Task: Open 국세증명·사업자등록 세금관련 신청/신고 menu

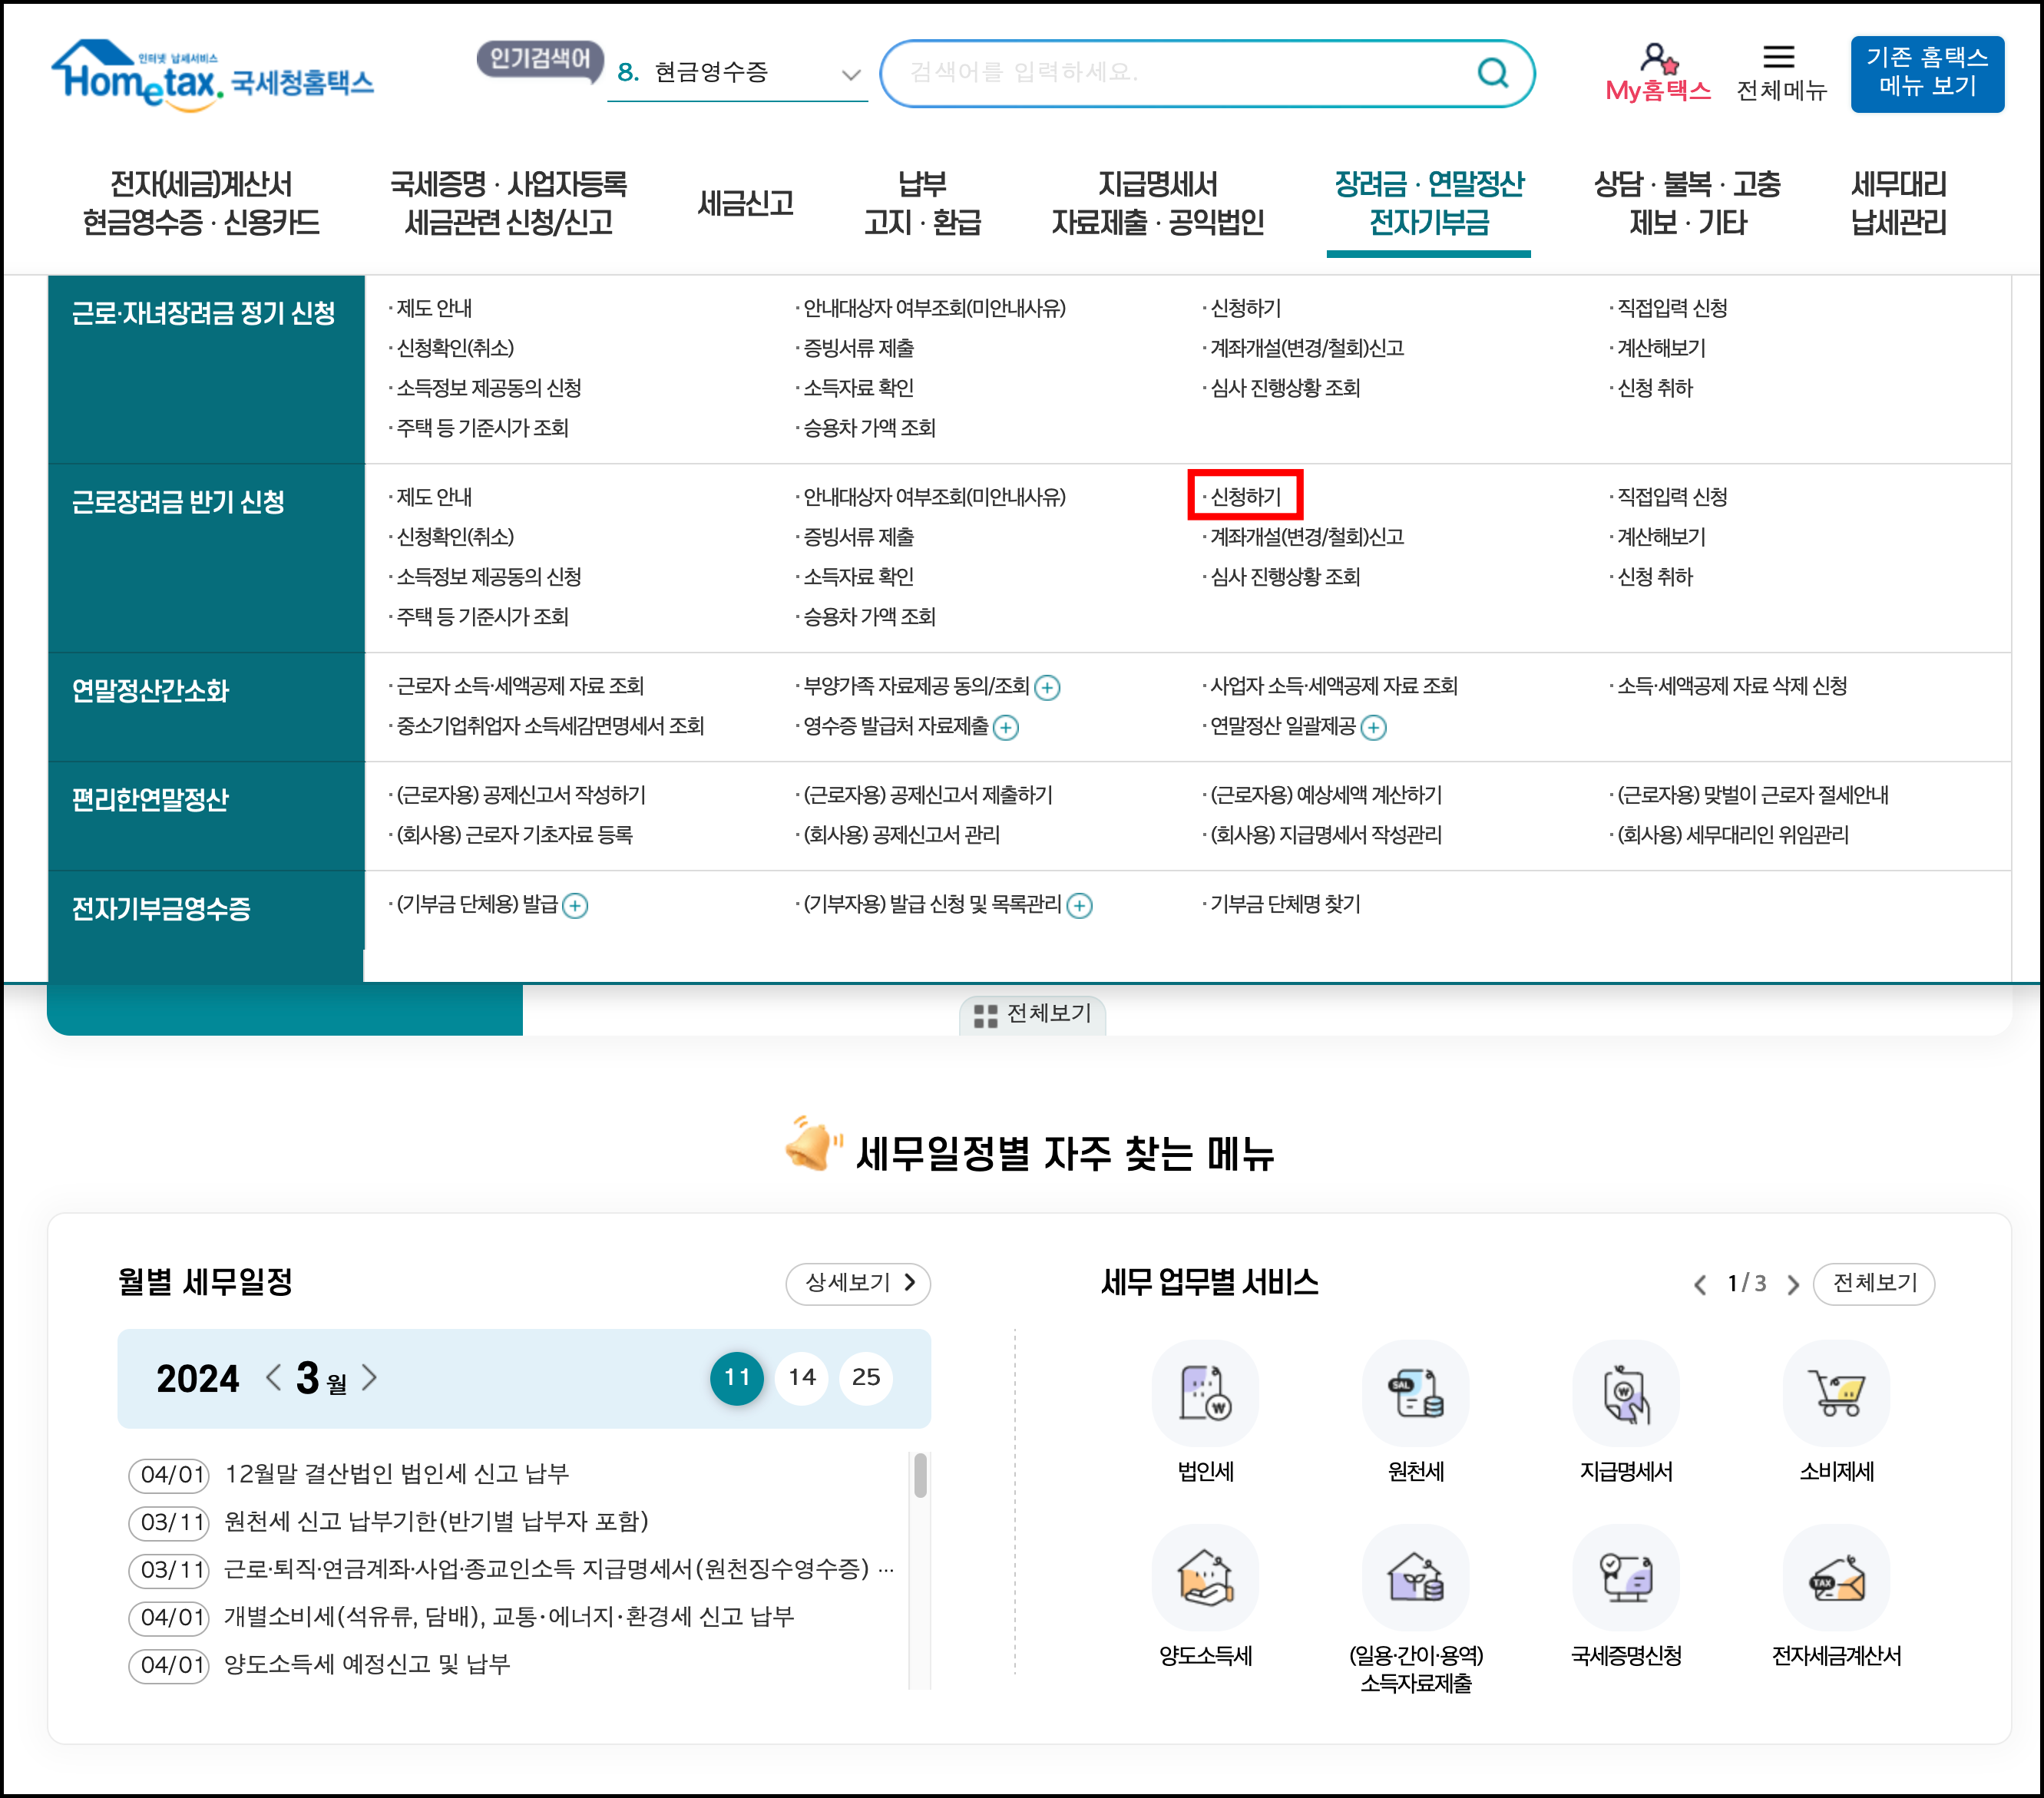Action: [508, 203]
